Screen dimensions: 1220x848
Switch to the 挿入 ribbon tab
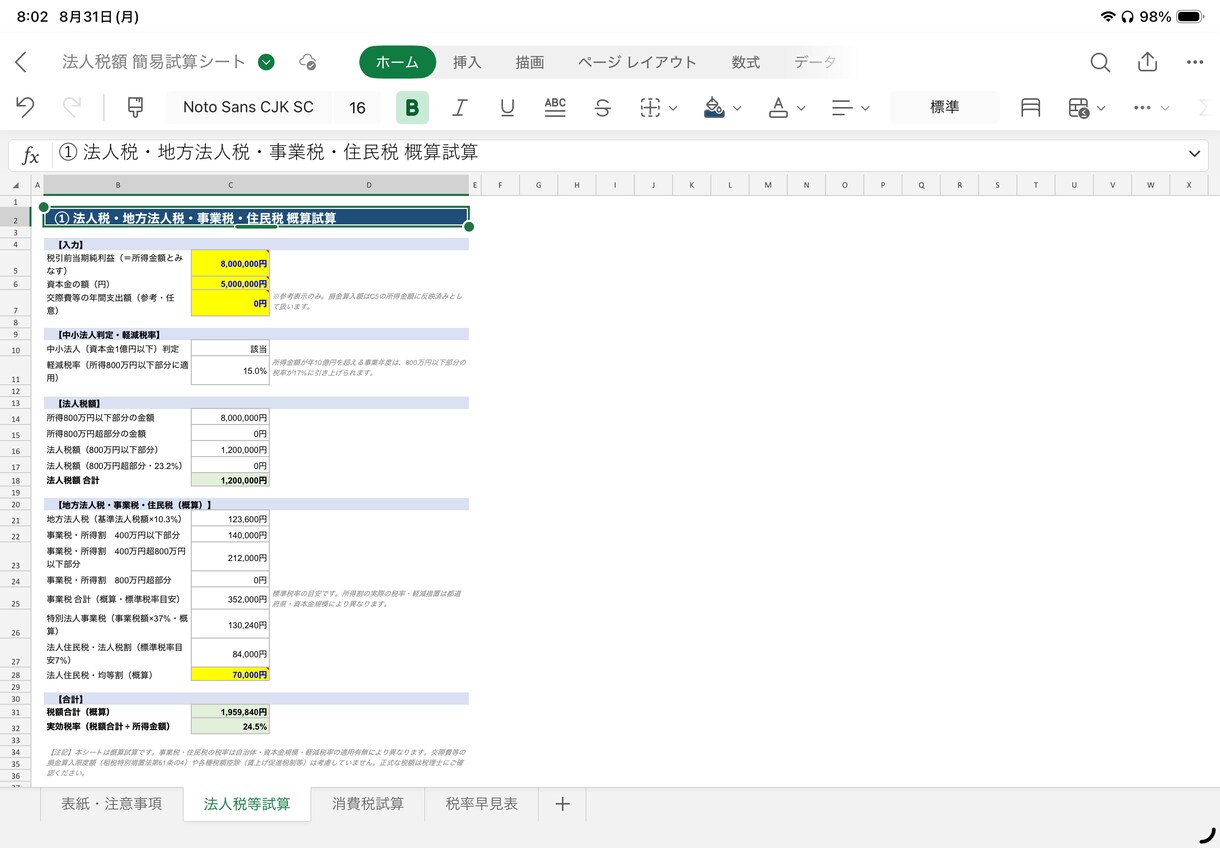tap(467, 62)
